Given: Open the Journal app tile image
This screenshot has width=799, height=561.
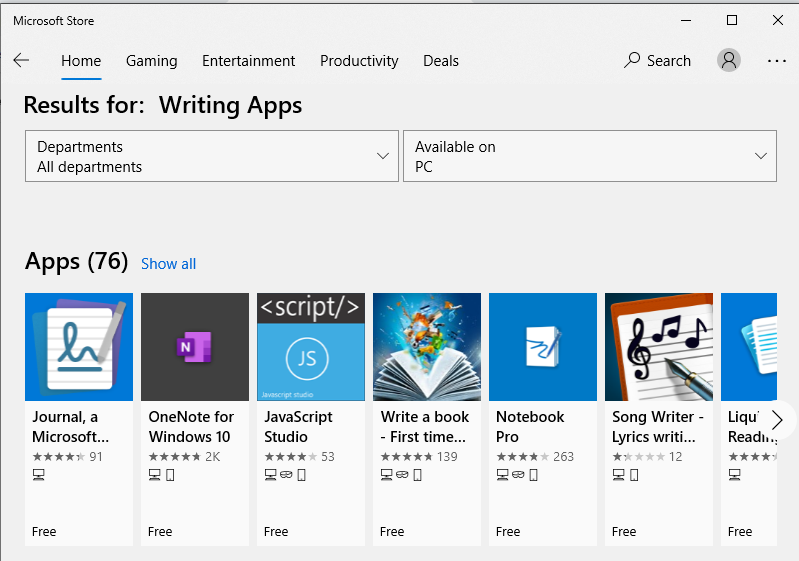Looking at the screenshot, I should point(79,346).
